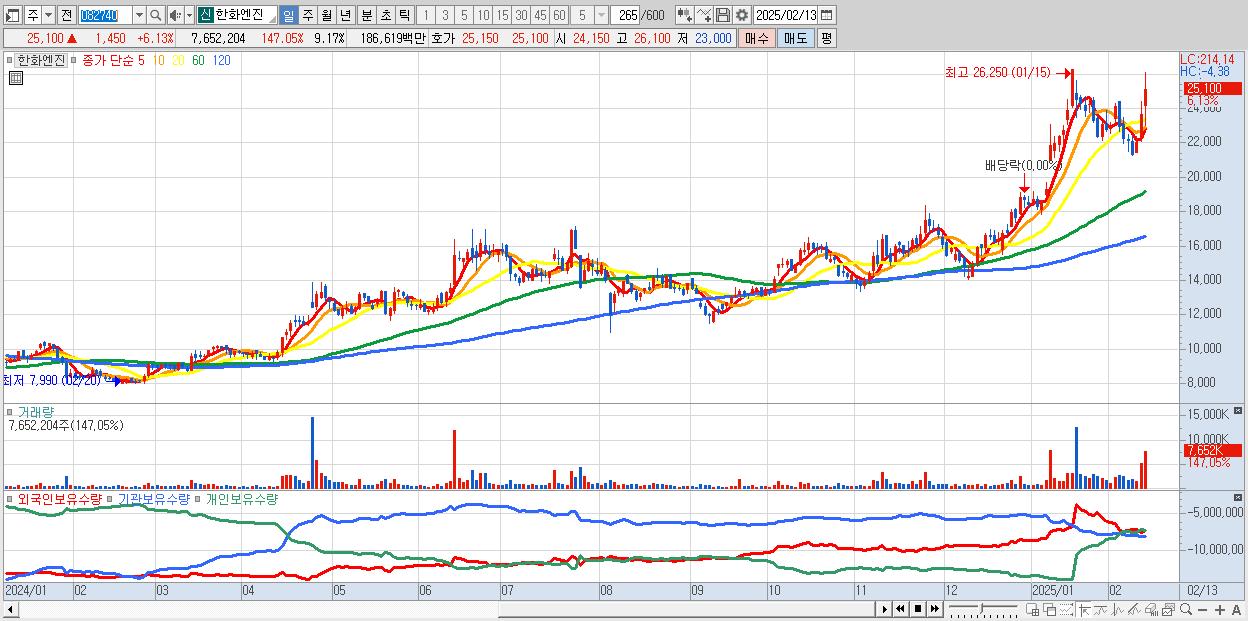Click the overlapping windows icon in bottom toolbar
This screenshot has height=621, width=1248.
coord(1050,609)
